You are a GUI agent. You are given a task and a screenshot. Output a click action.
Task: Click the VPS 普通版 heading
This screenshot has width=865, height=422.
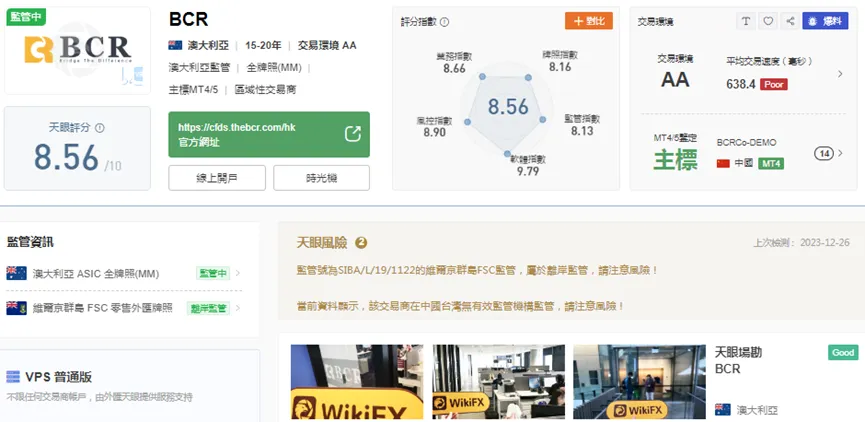click(x=58, y=377)
